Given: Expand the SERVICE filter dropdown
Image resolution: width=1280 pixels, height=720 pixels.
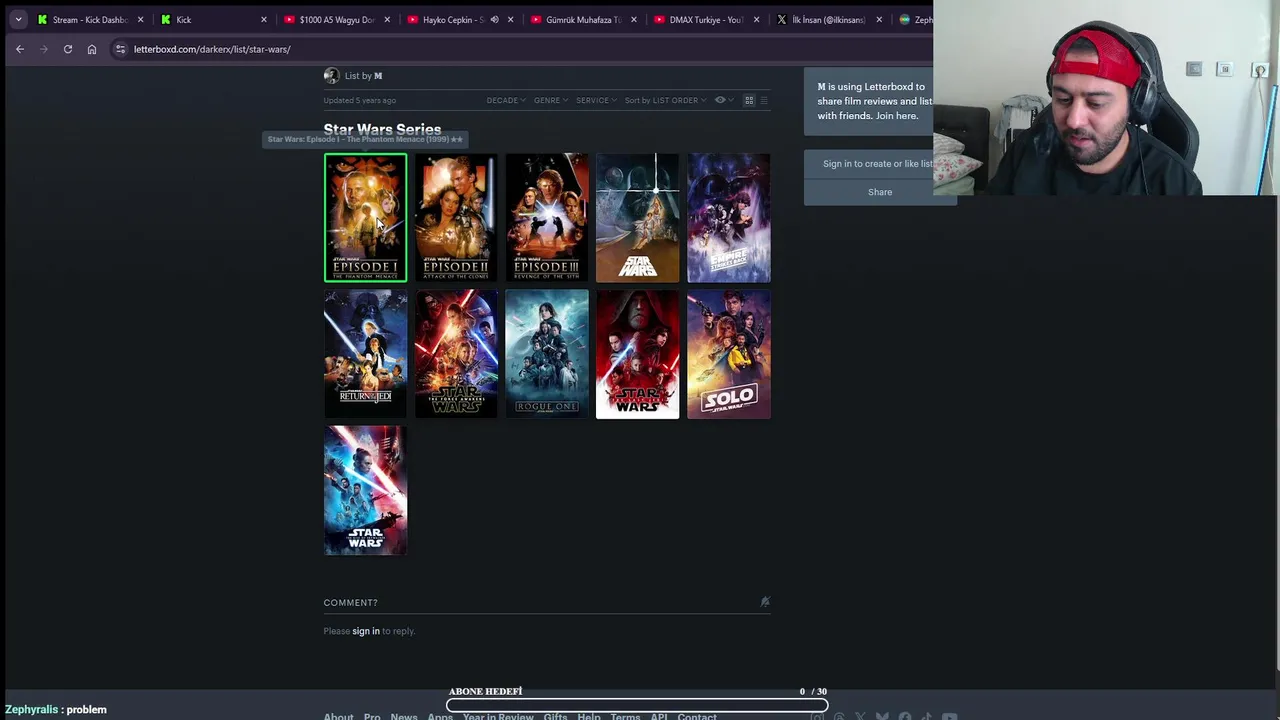Looking at the screenshot, I should (x=596, y=100).
